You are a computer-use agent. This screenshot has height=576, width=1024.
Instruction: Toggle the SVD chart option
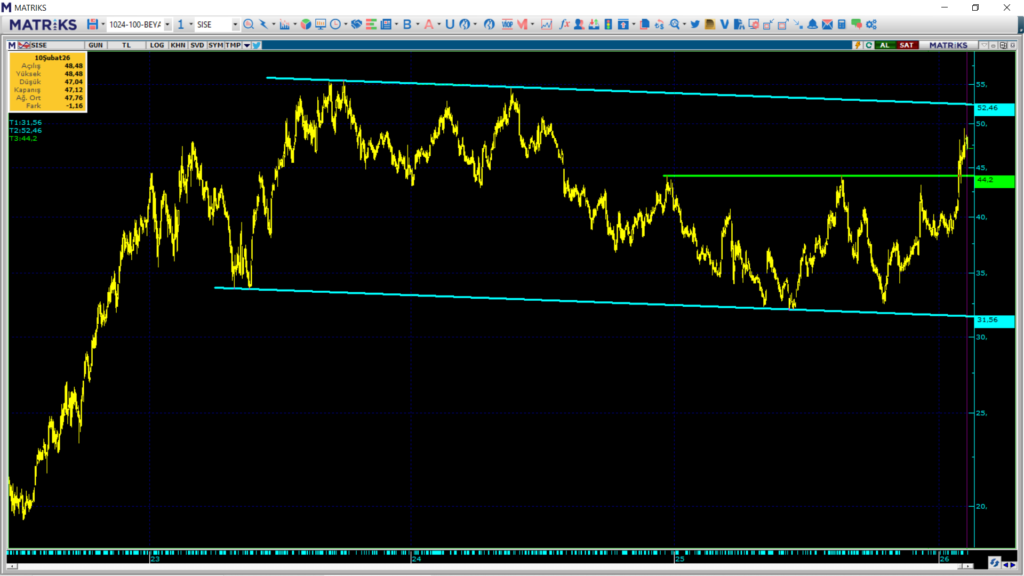197,45
